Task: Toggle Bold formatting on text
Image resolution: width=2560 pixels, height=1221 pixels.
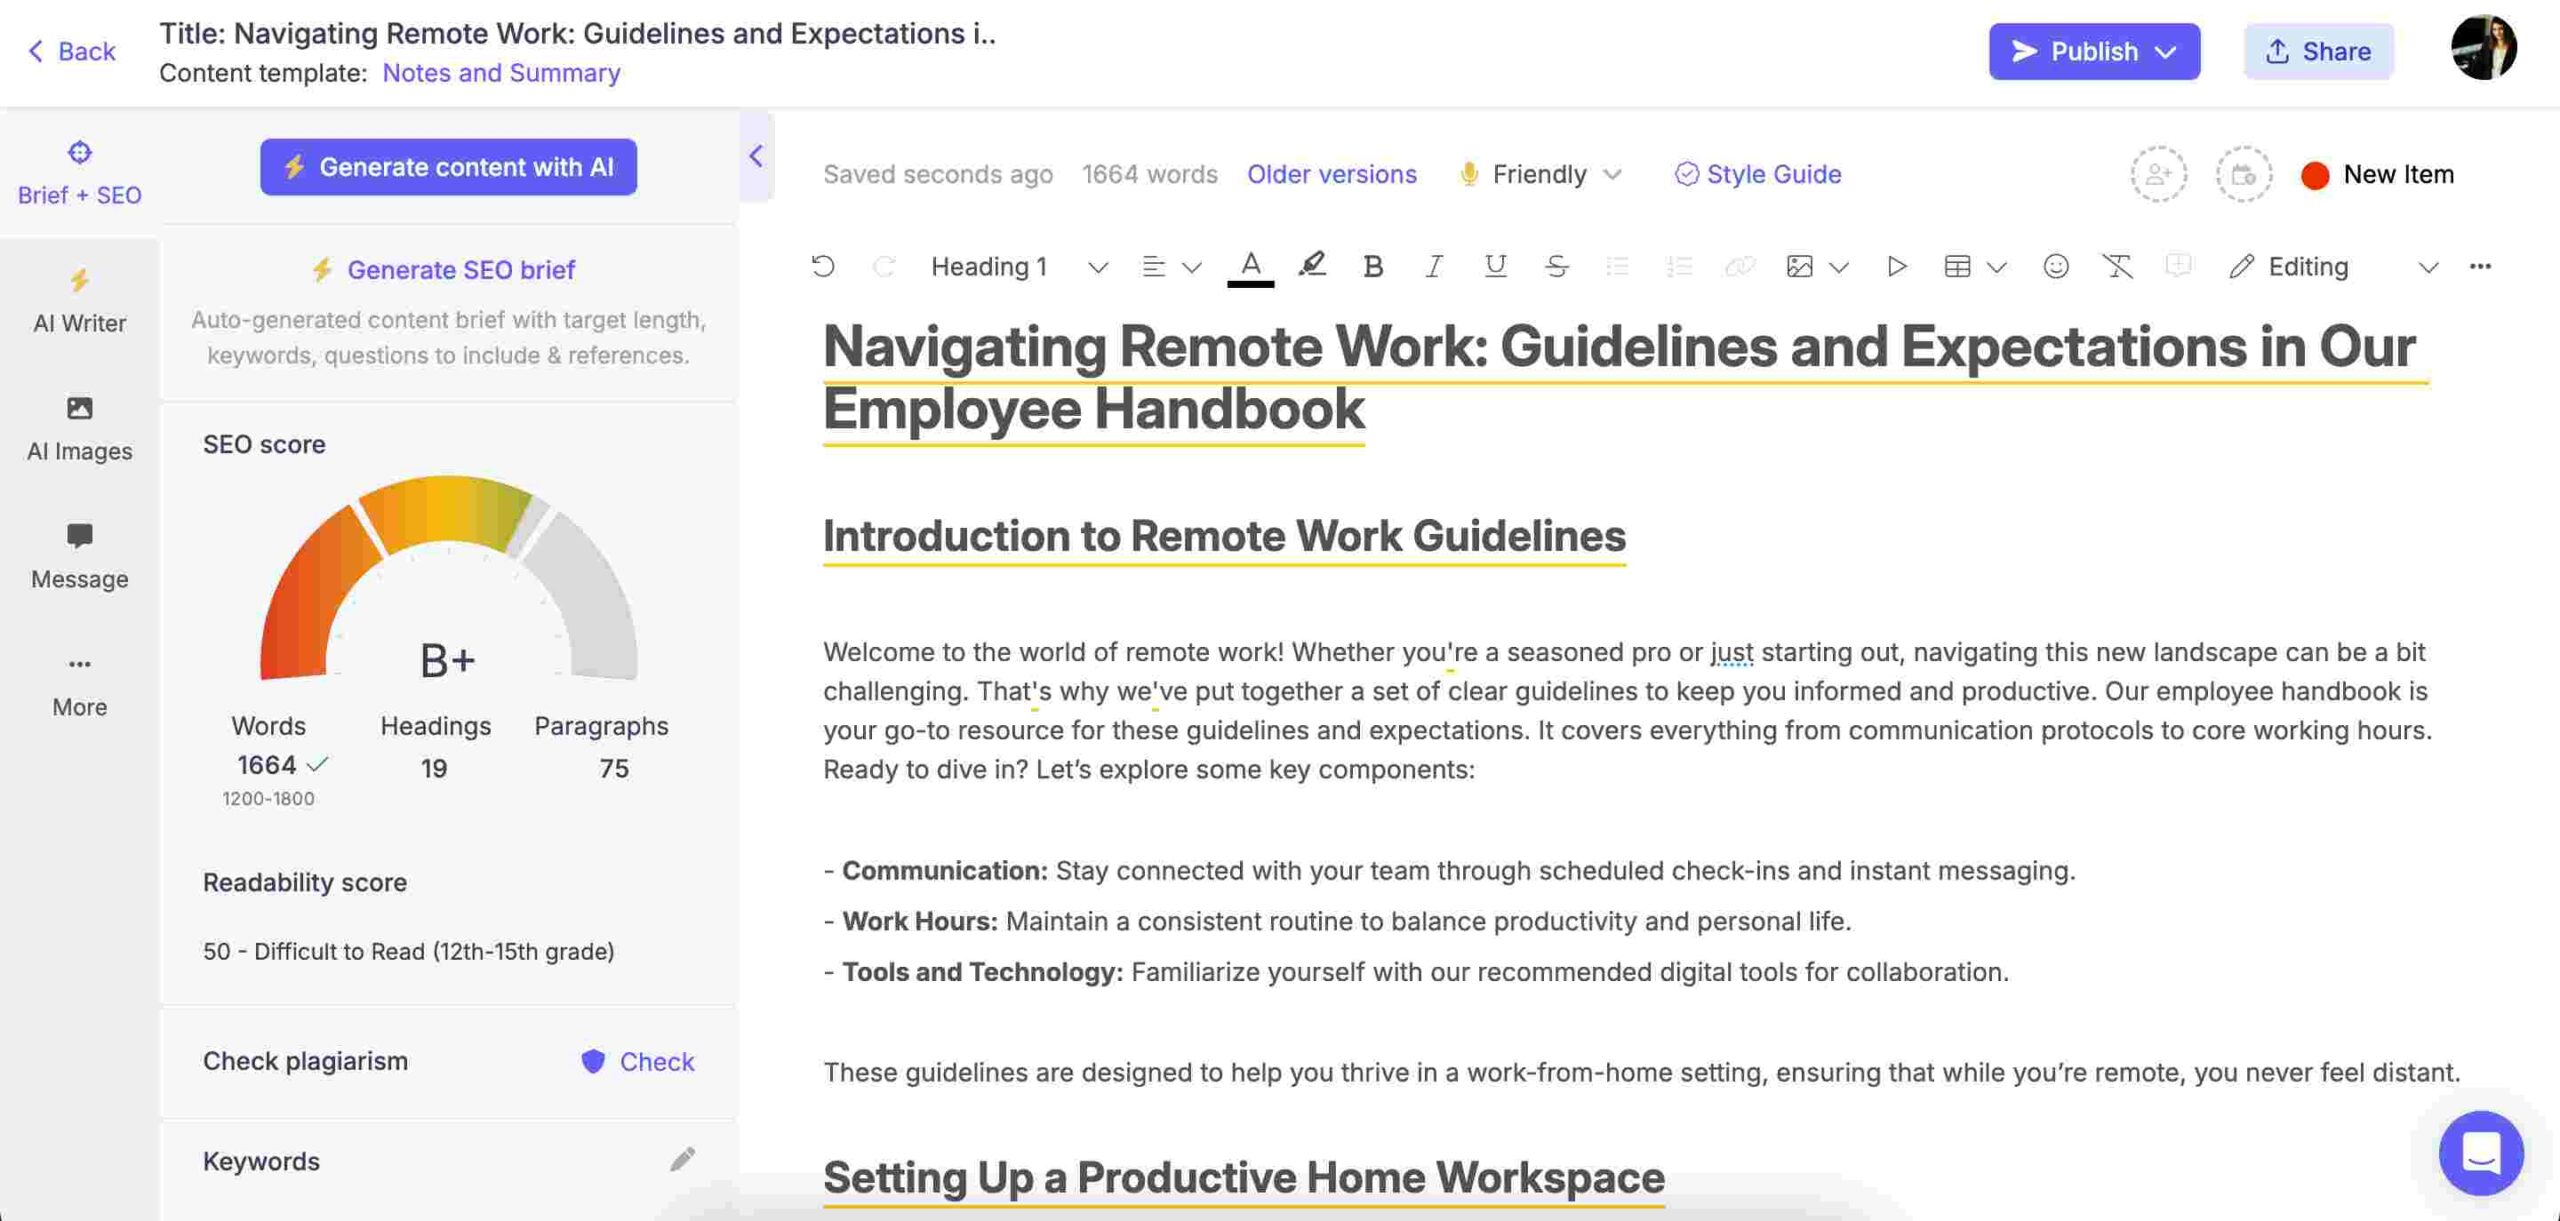Action: 1371,266
